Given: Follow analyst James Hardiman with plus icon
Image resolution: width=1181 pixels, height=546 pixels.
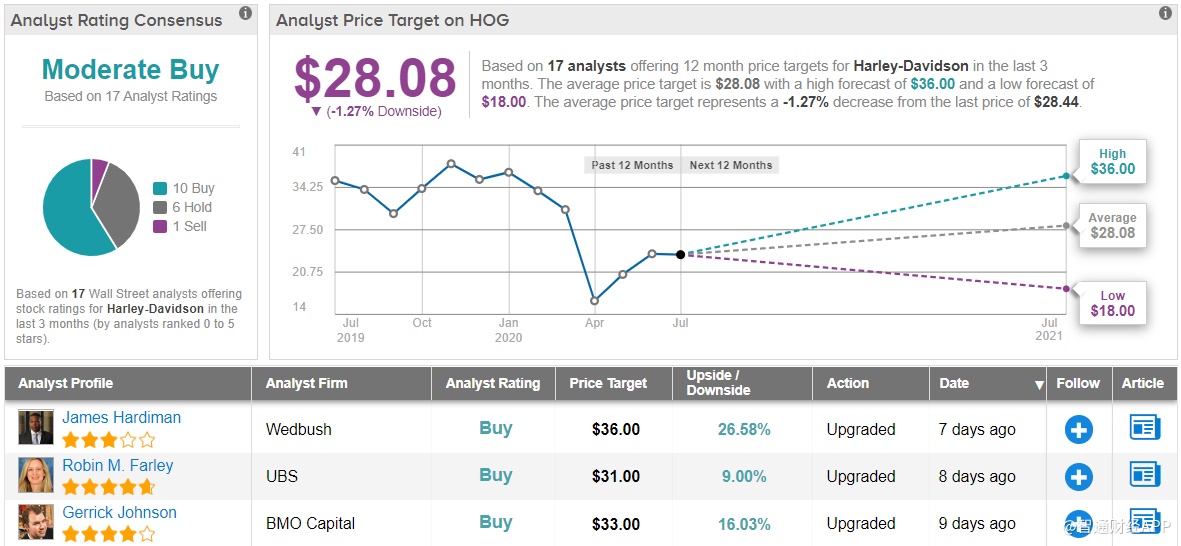Looking at the screenshot, I should 1078,430.
